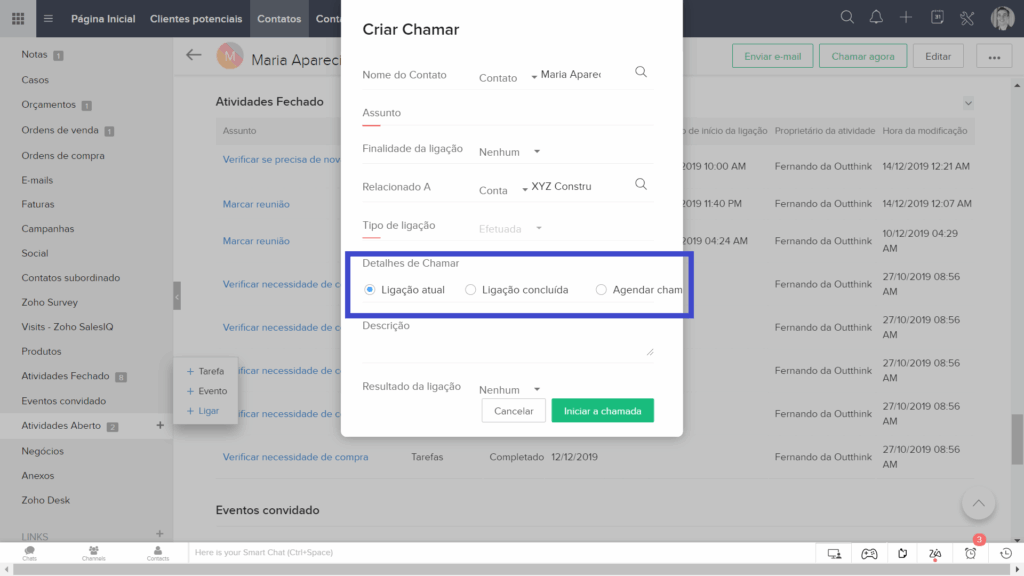This screenshot has width=1024, height=576.
Task: Open the Relacionado A Conta dropdown
Action: pyautogui.click(x=503, y=190)
